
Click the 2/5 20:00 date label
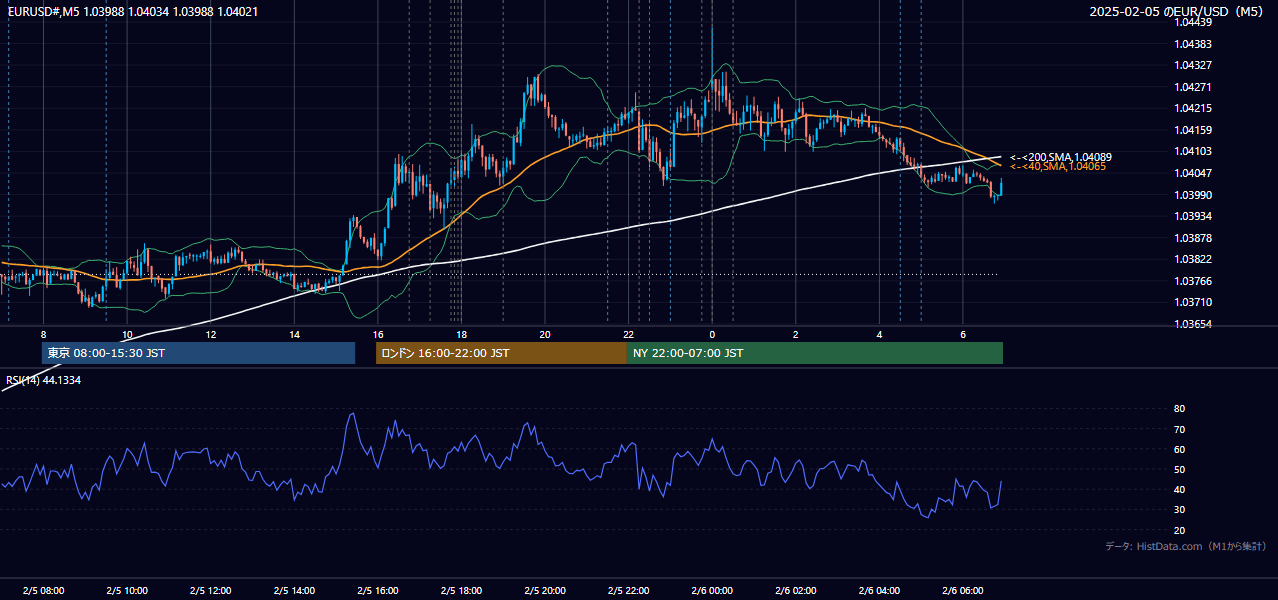coord(544,591)
